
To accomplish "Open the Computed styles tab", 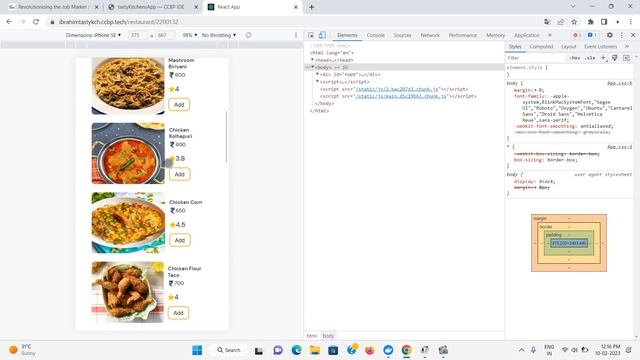I will tap(541, 47).
